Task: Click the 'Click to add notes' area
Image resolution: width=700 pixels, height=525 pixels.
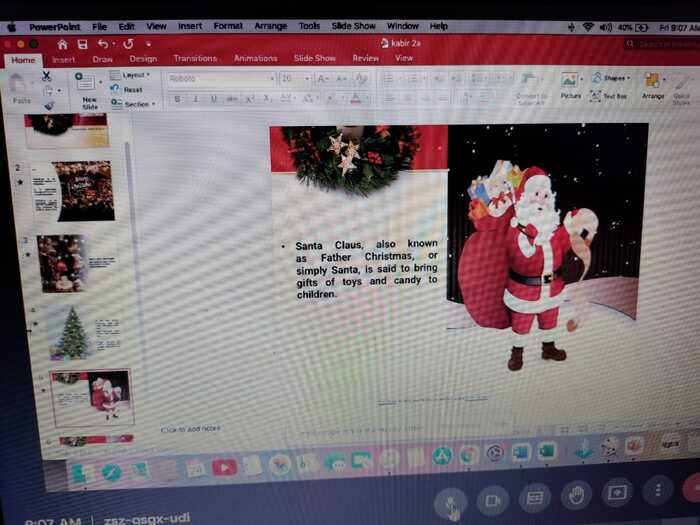Action: (190, 429)
